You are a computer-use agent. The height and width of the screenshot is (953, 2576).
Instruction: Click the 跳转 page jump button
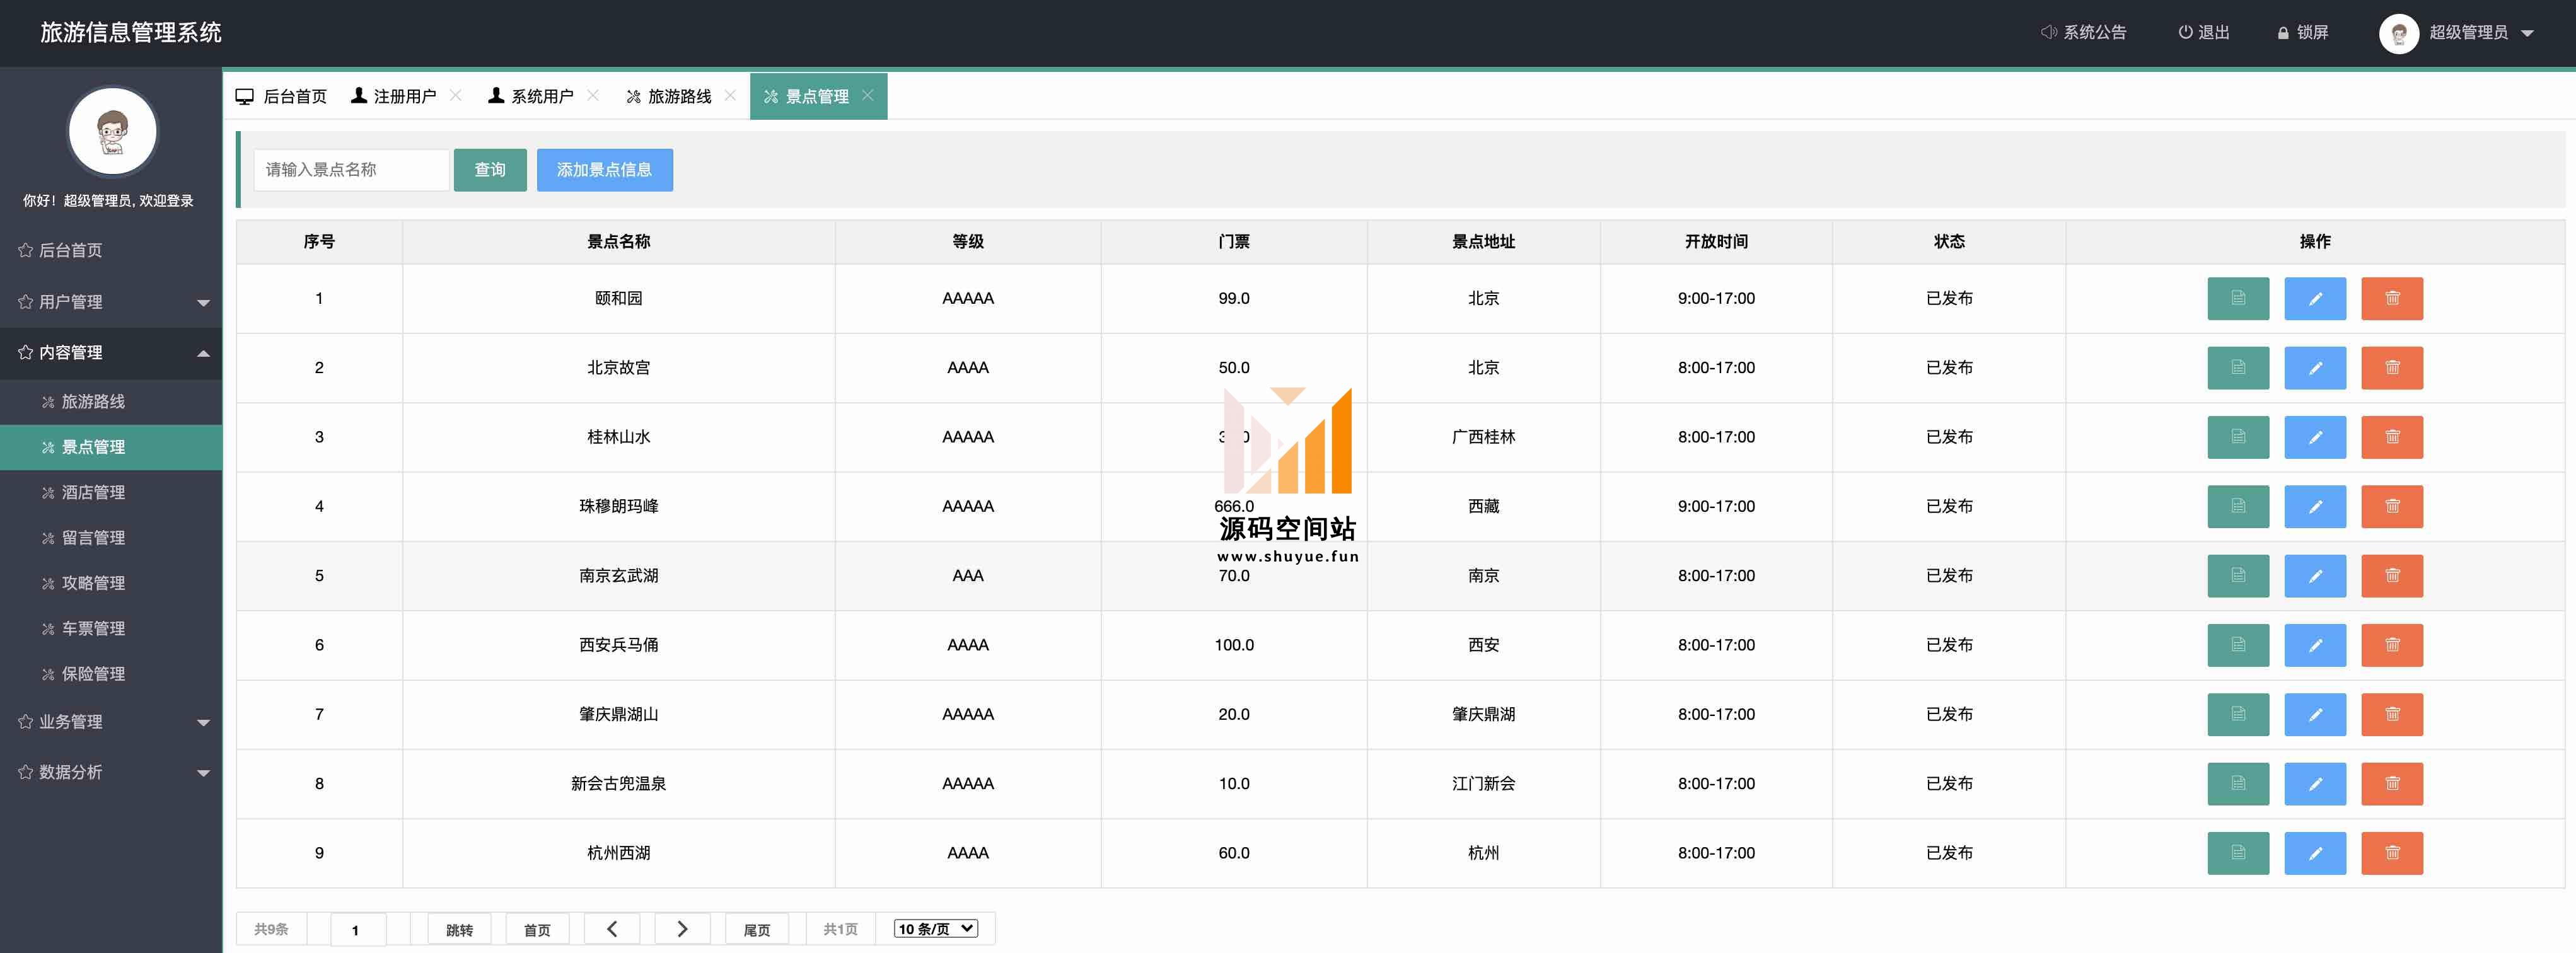459,930
